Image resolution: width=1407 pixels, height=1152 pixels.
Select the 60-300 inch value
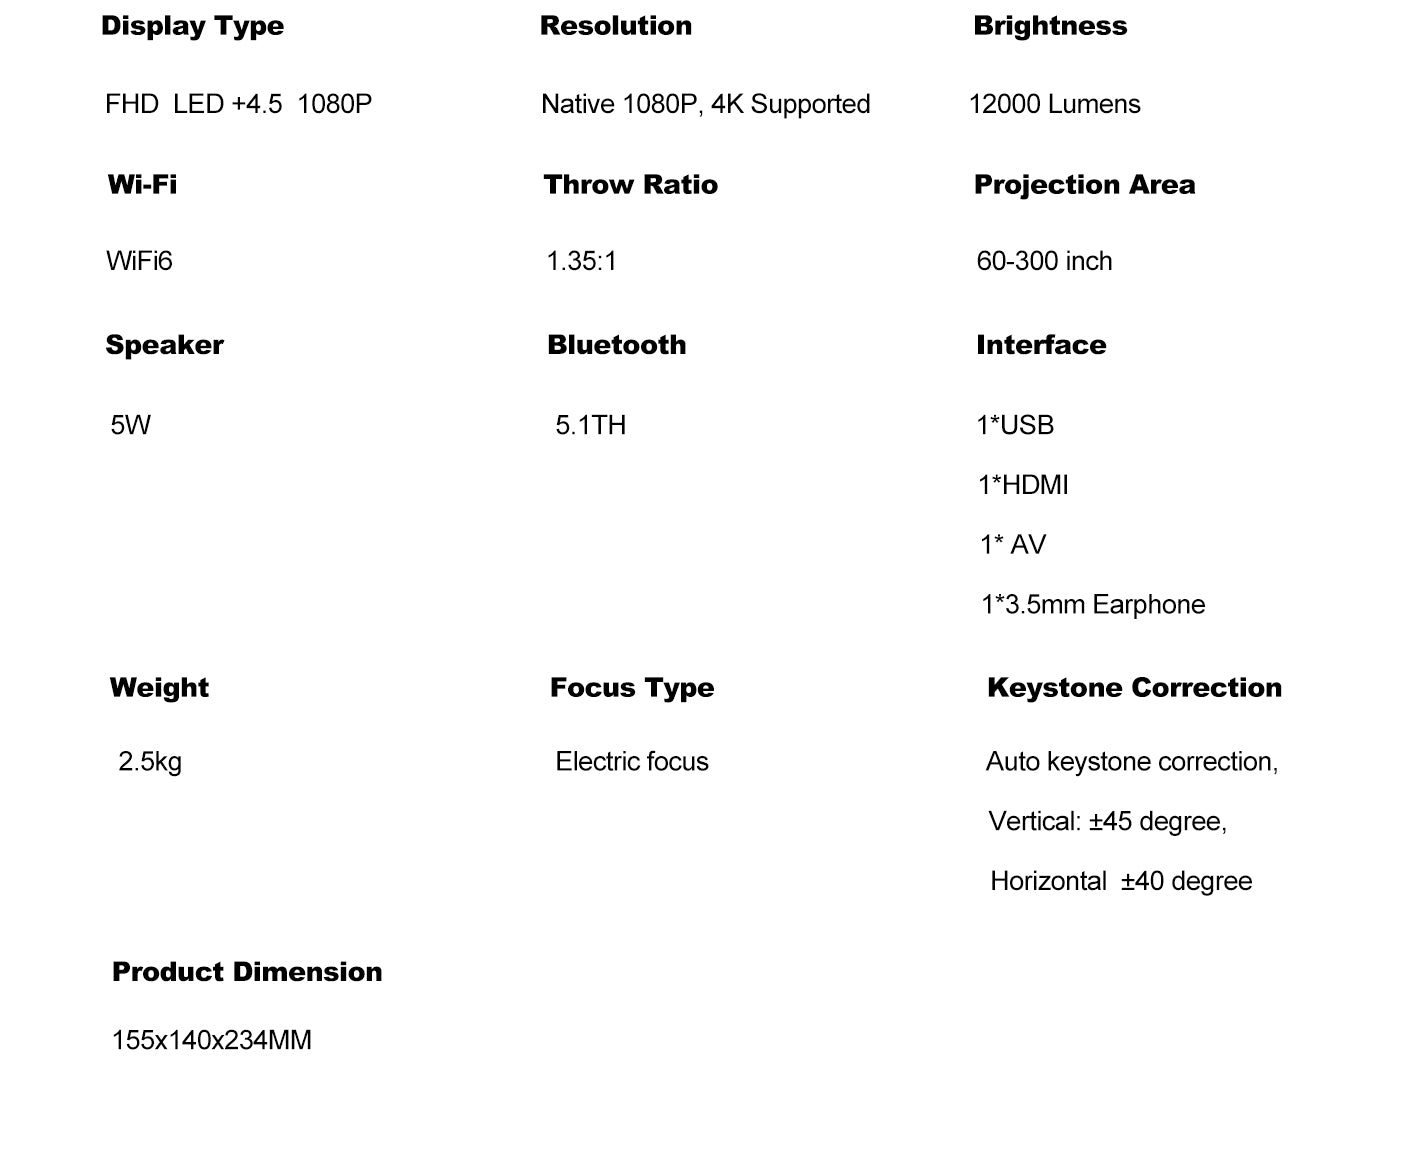tap(1044, 261)
